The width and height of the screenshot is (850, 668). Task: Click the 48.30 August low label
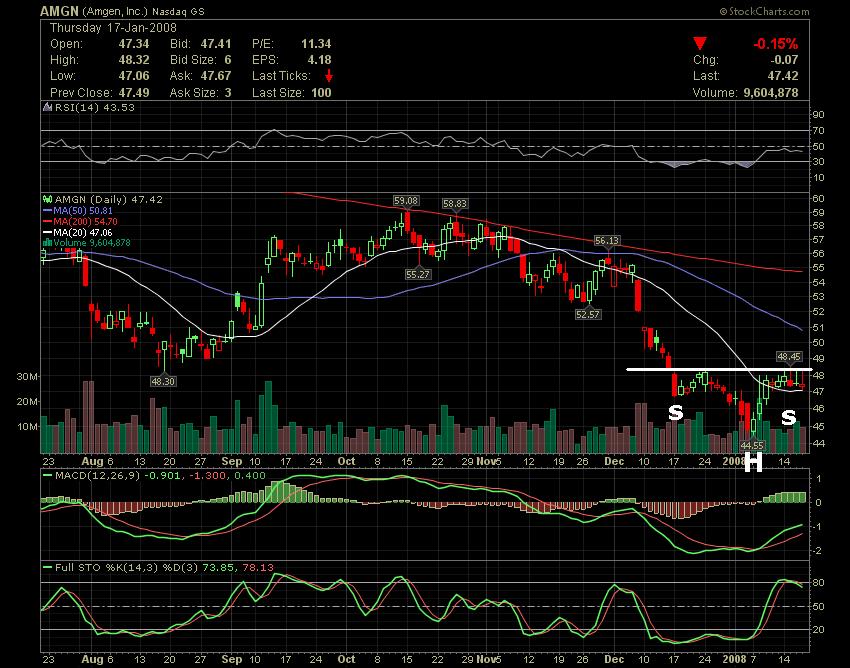[x=163, y=382]
